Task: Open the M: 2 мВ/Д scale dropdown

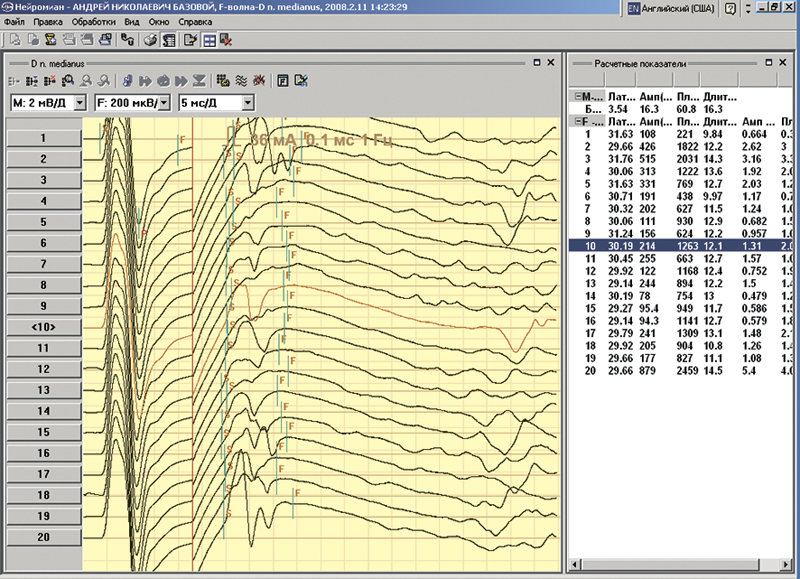Action: click(80, 103)
